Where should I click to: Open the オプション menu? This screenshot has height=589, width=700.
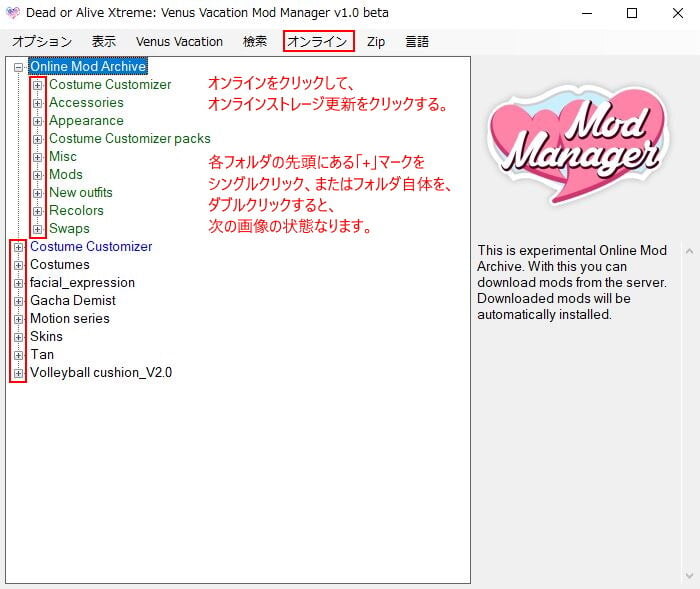pos(42,42)
